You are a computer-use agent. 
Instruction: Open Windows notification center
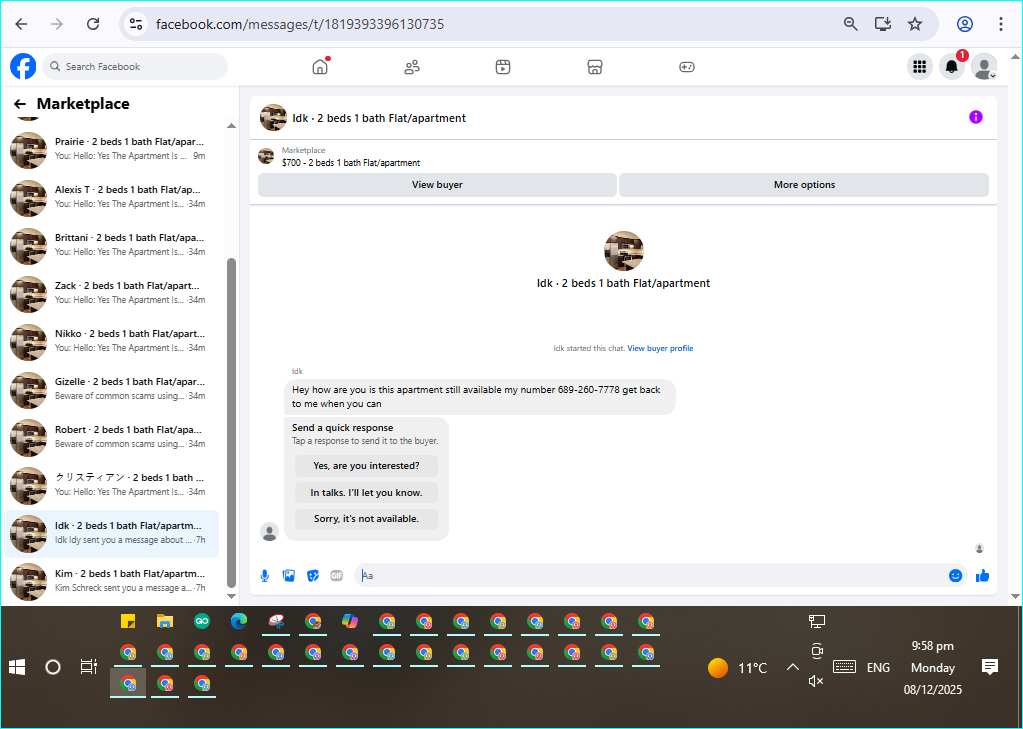[990, 667]
